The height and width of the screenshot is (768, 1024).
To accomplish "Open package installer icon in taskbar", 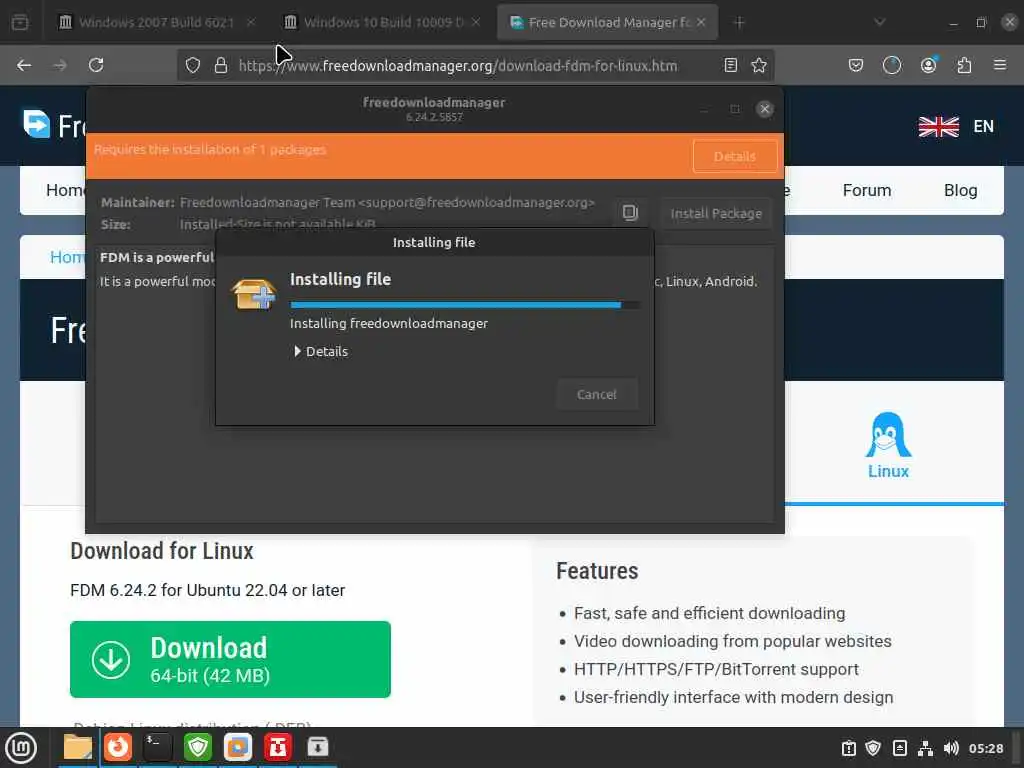I will (318, 747).
